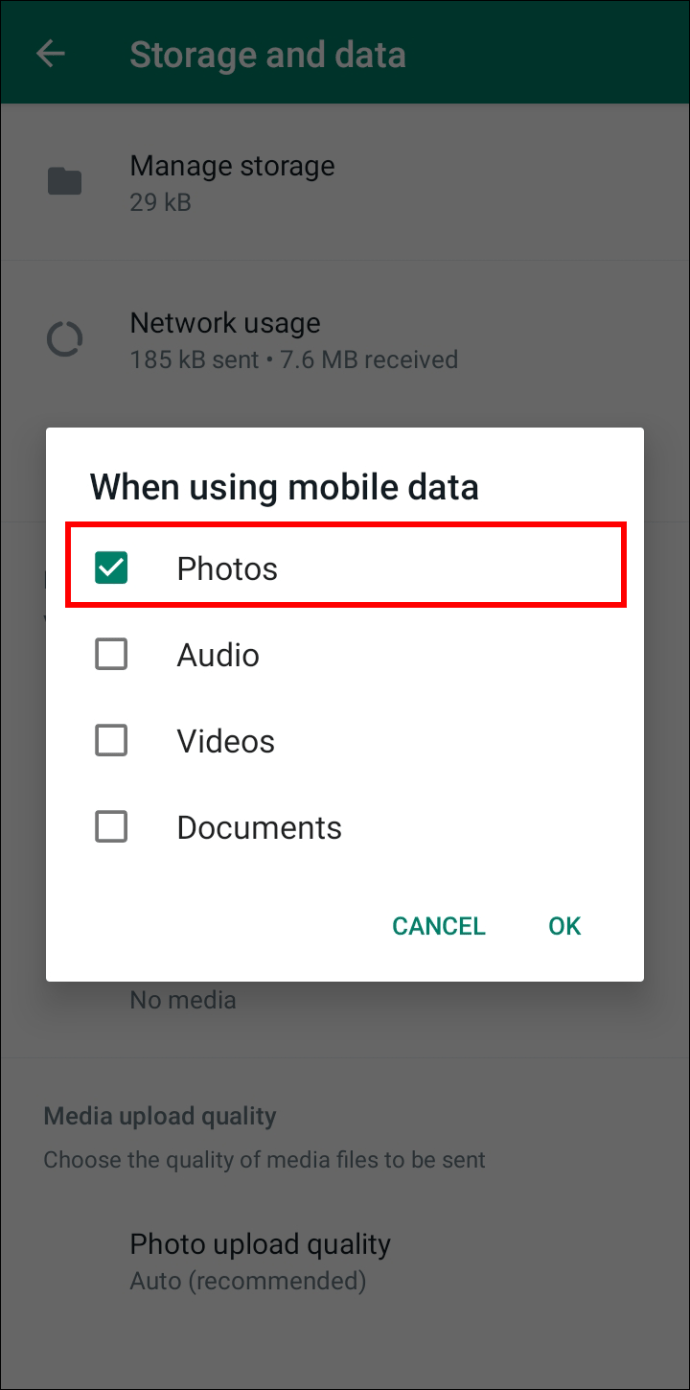The width and height of the screenshot is (690, 1390).
Task: Select the Audio label text
Action: [x=218, y=655]
